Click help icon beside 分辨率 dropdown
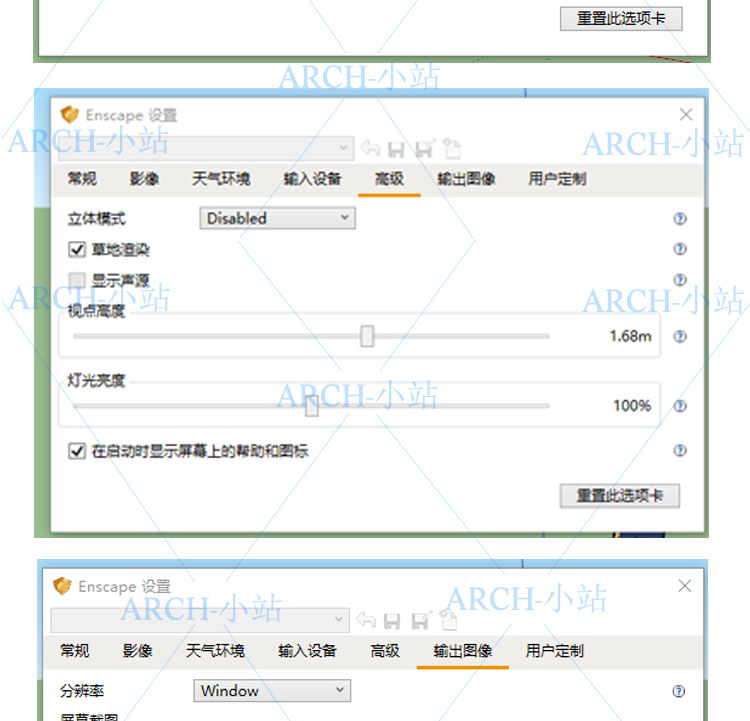The width and height of the screenshot is (750, 721). (679, 691)
